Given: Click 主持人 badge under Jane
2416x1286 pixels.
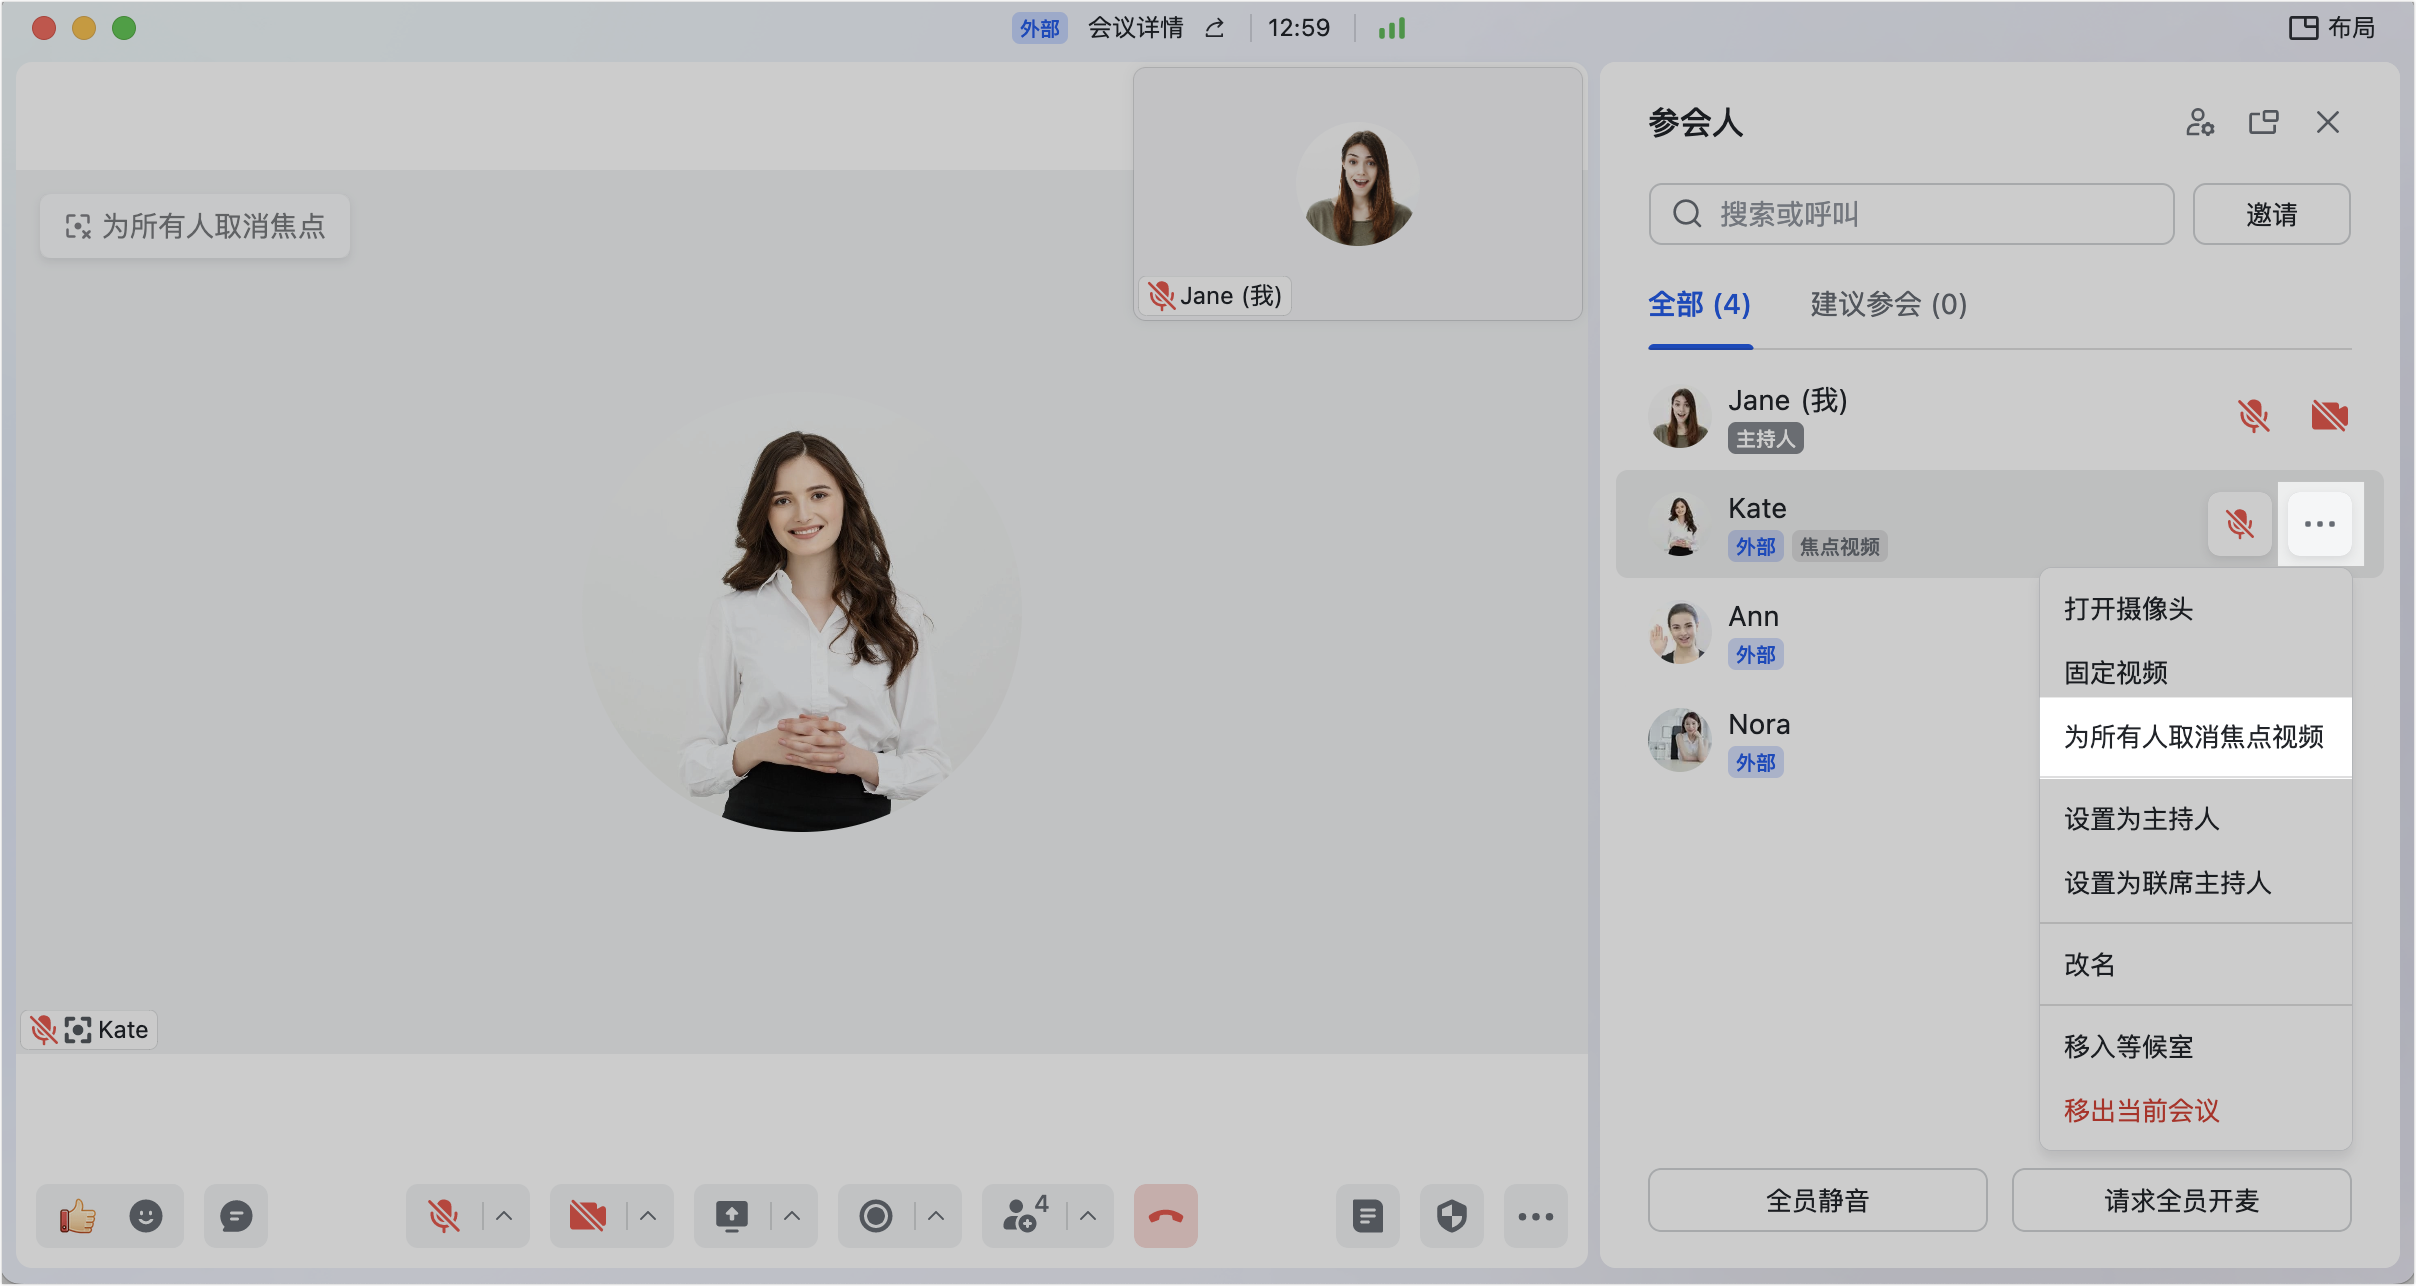Looking at the screenshot, I should (1766, 439).
